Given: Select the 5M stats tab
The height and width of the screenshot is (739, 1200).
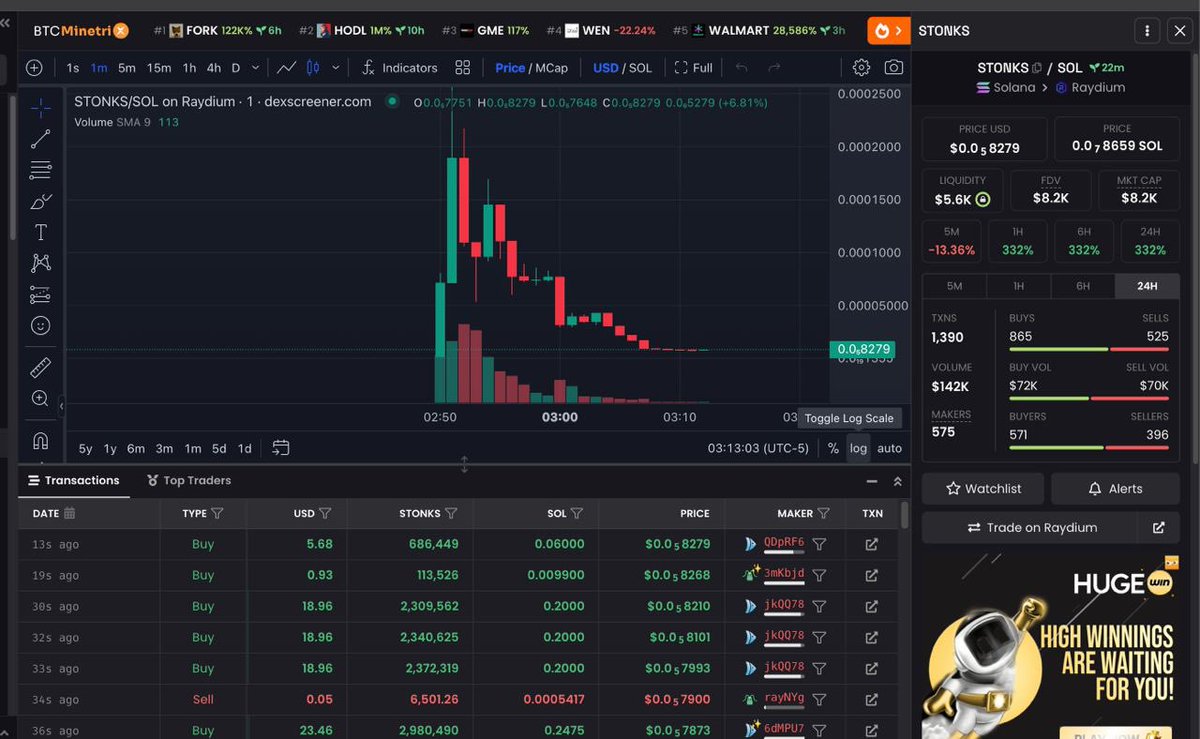Looking at the screenshot, I should pos(954,286).
